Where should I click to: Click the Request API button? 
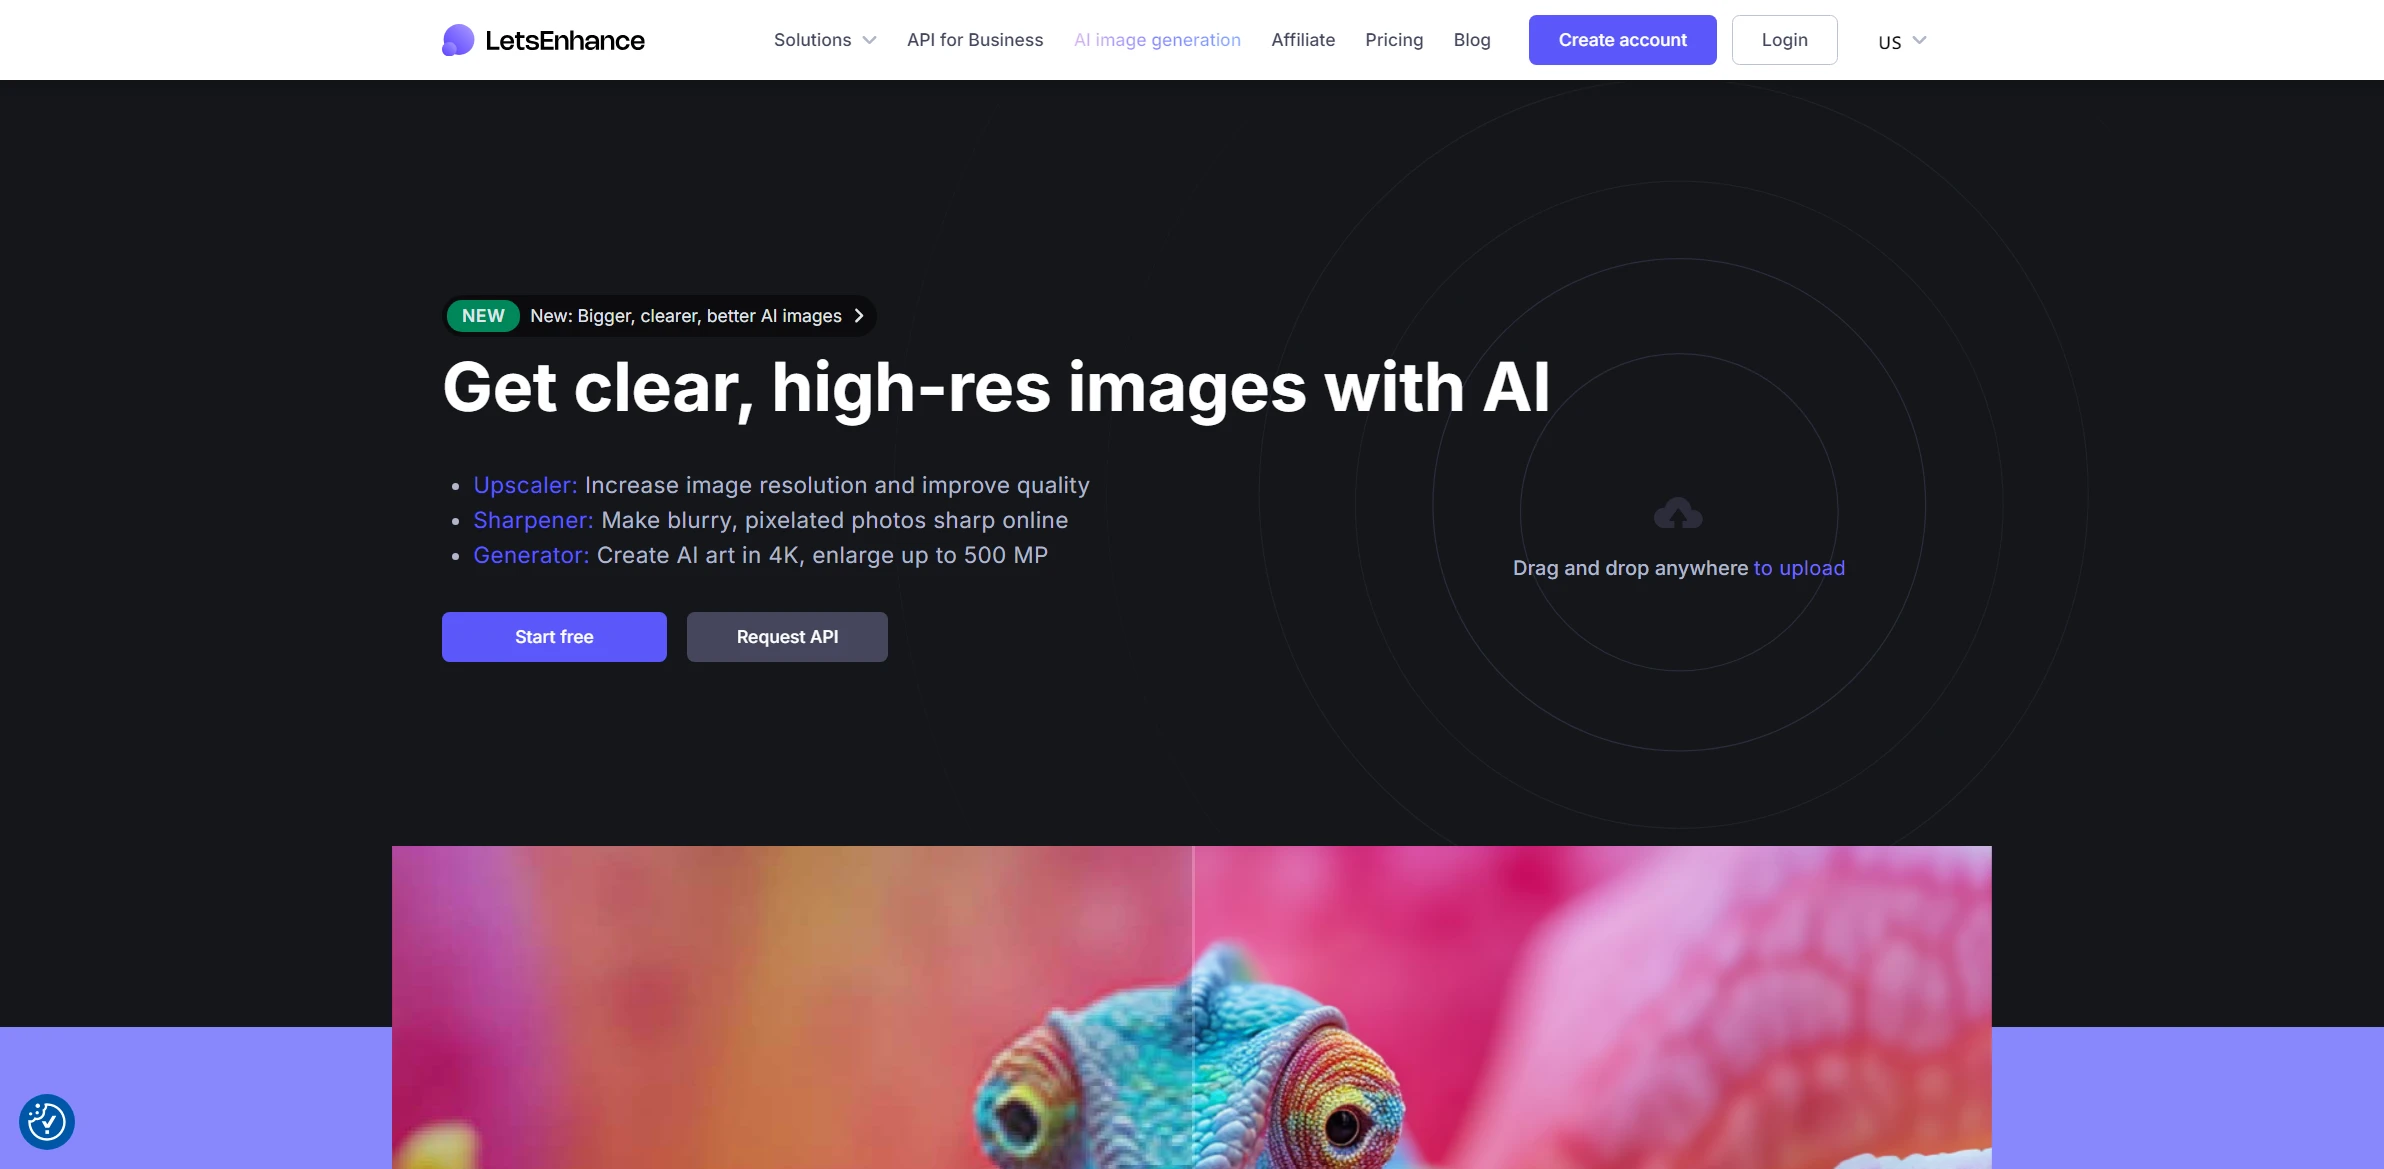click(x=786, y=635)
